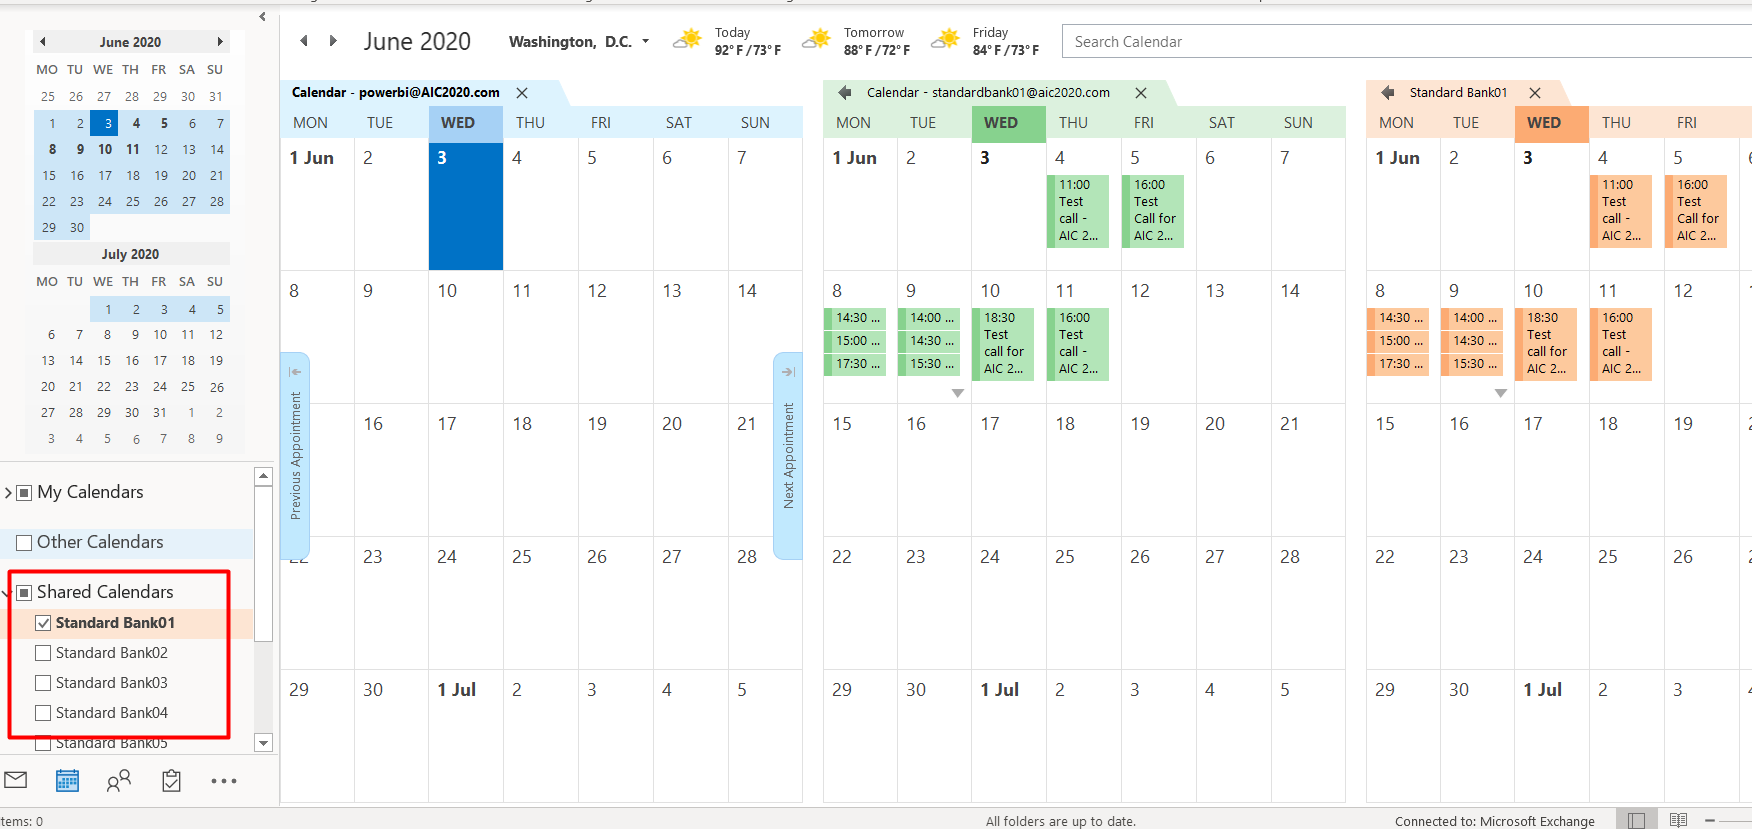Collapse the folder pane with the chevron
This screenshot has height=829, width=1752.
click(262, 16)
